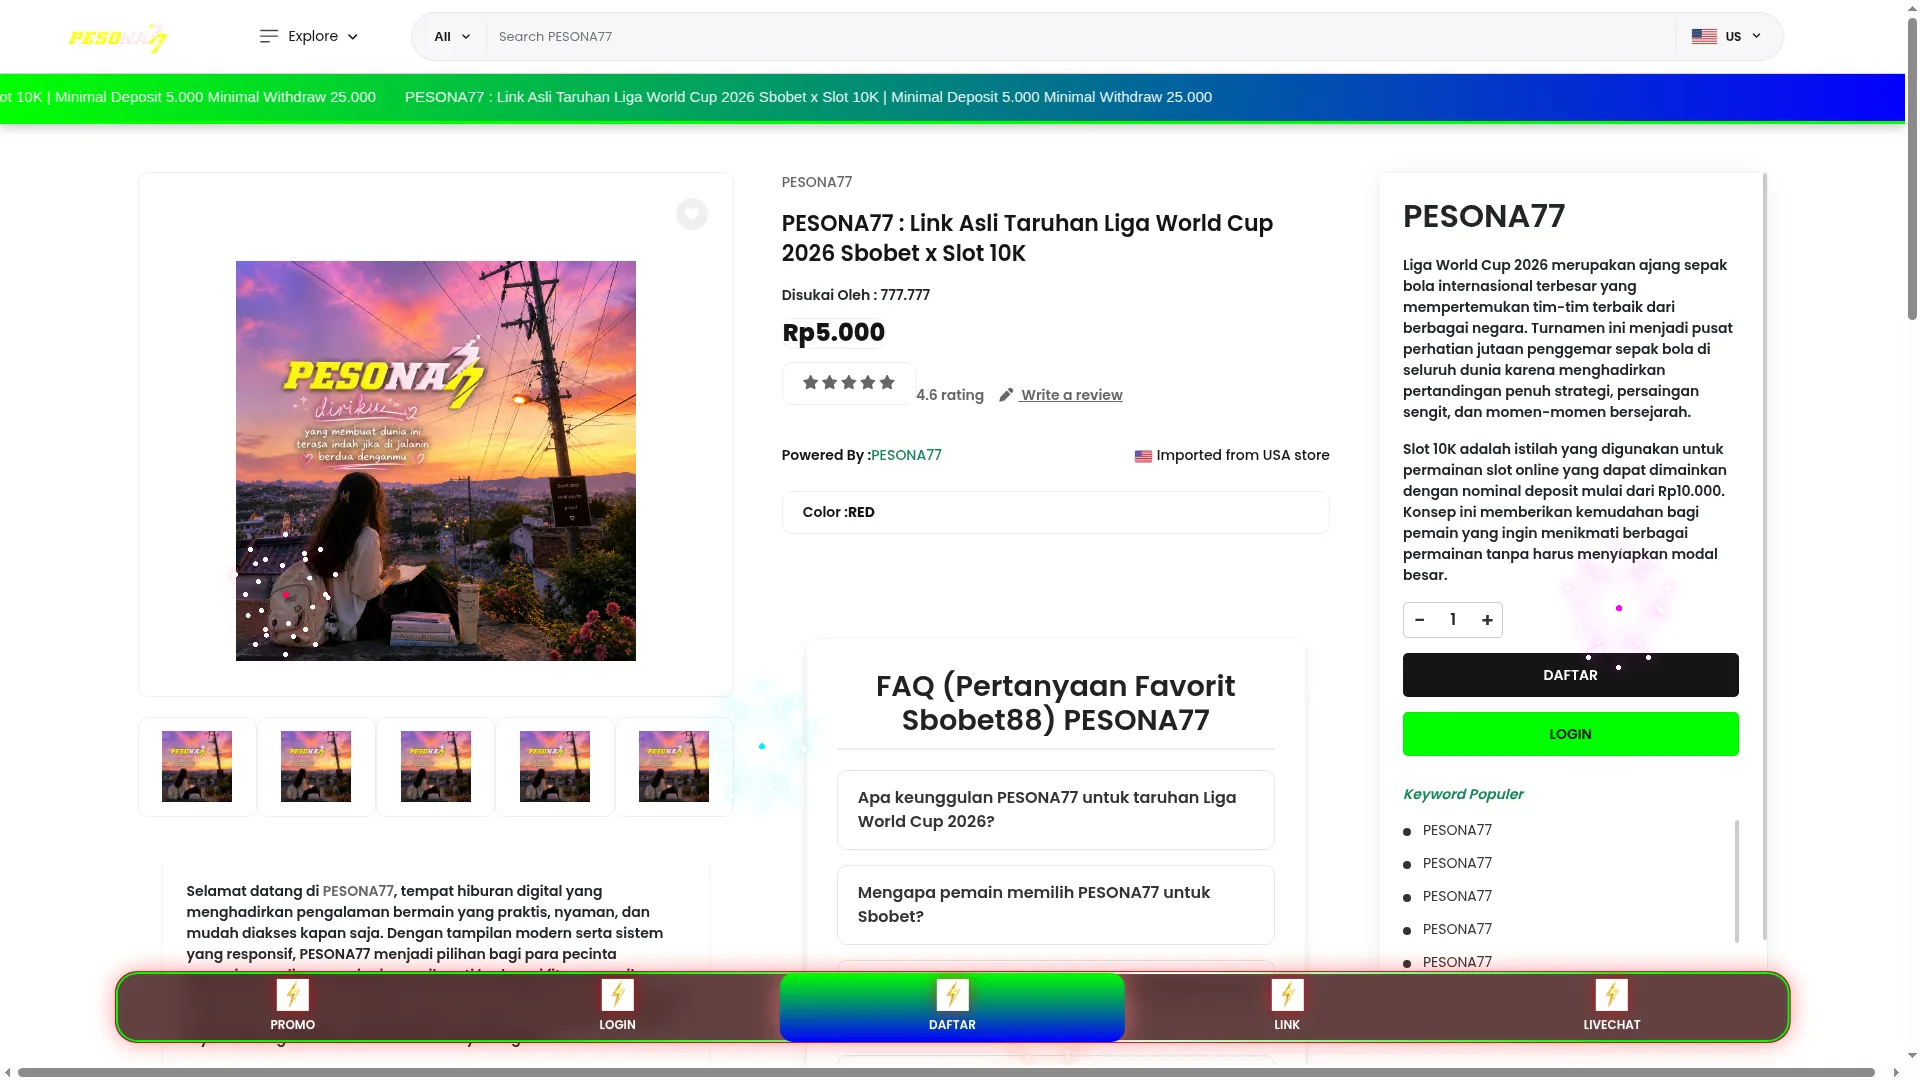The image size is (1920, 1080).
Task: Click the Rp5.000 price text
Action: [x=833, y=332]
